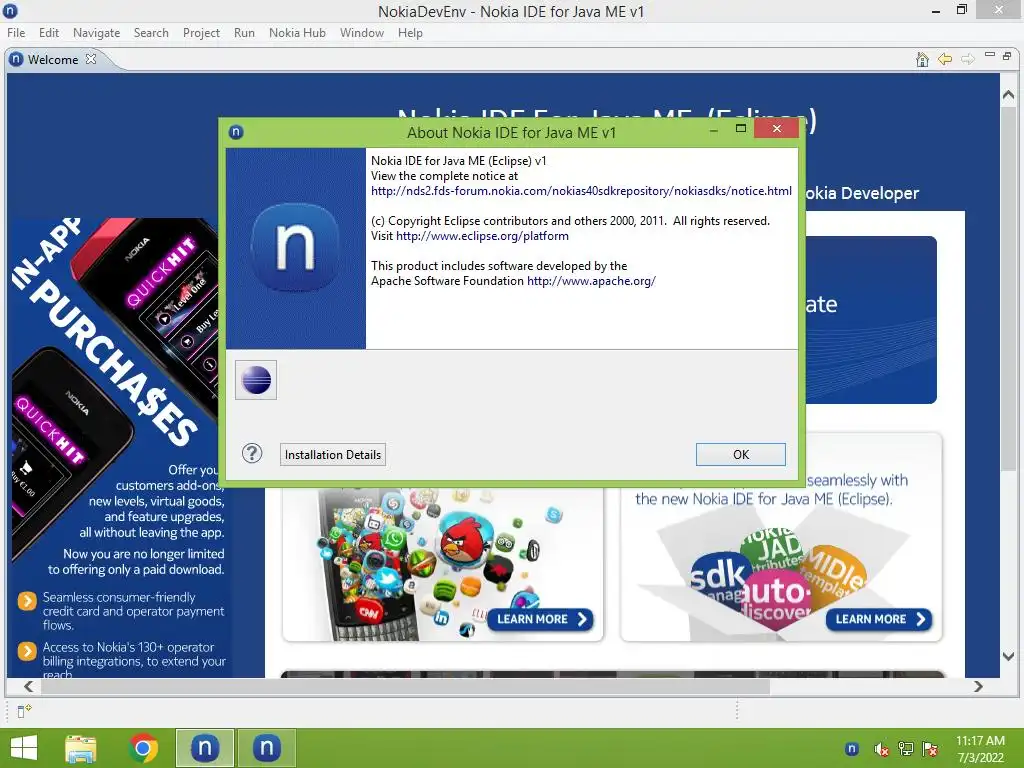Click the Angry Birds apps phone thumbnail
Image resolution: width=1024 pixels, height=768 pixels.
(x=443, y=565)
